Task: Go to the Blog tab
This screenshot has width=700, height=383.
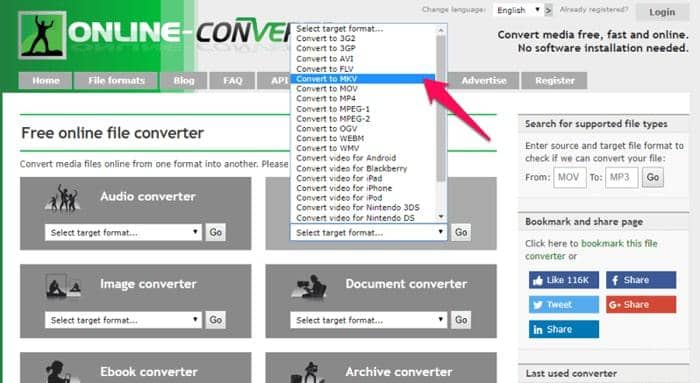Action: (183, 81)
